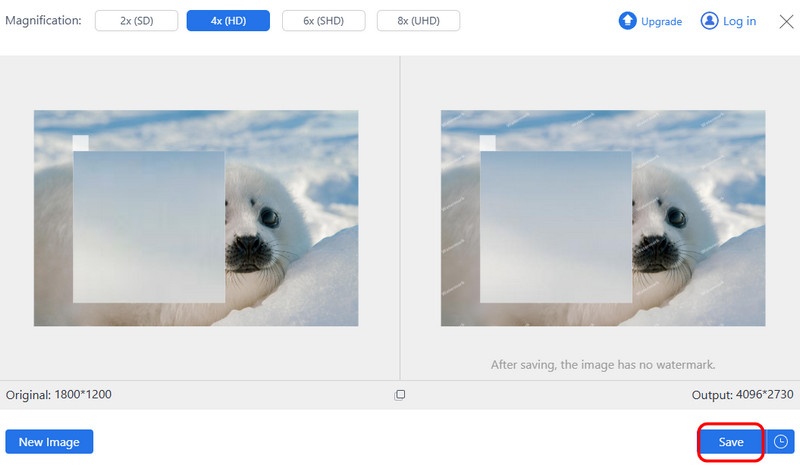Click the Log in user avatar icon
800x469 pixels.
[710, 21]
